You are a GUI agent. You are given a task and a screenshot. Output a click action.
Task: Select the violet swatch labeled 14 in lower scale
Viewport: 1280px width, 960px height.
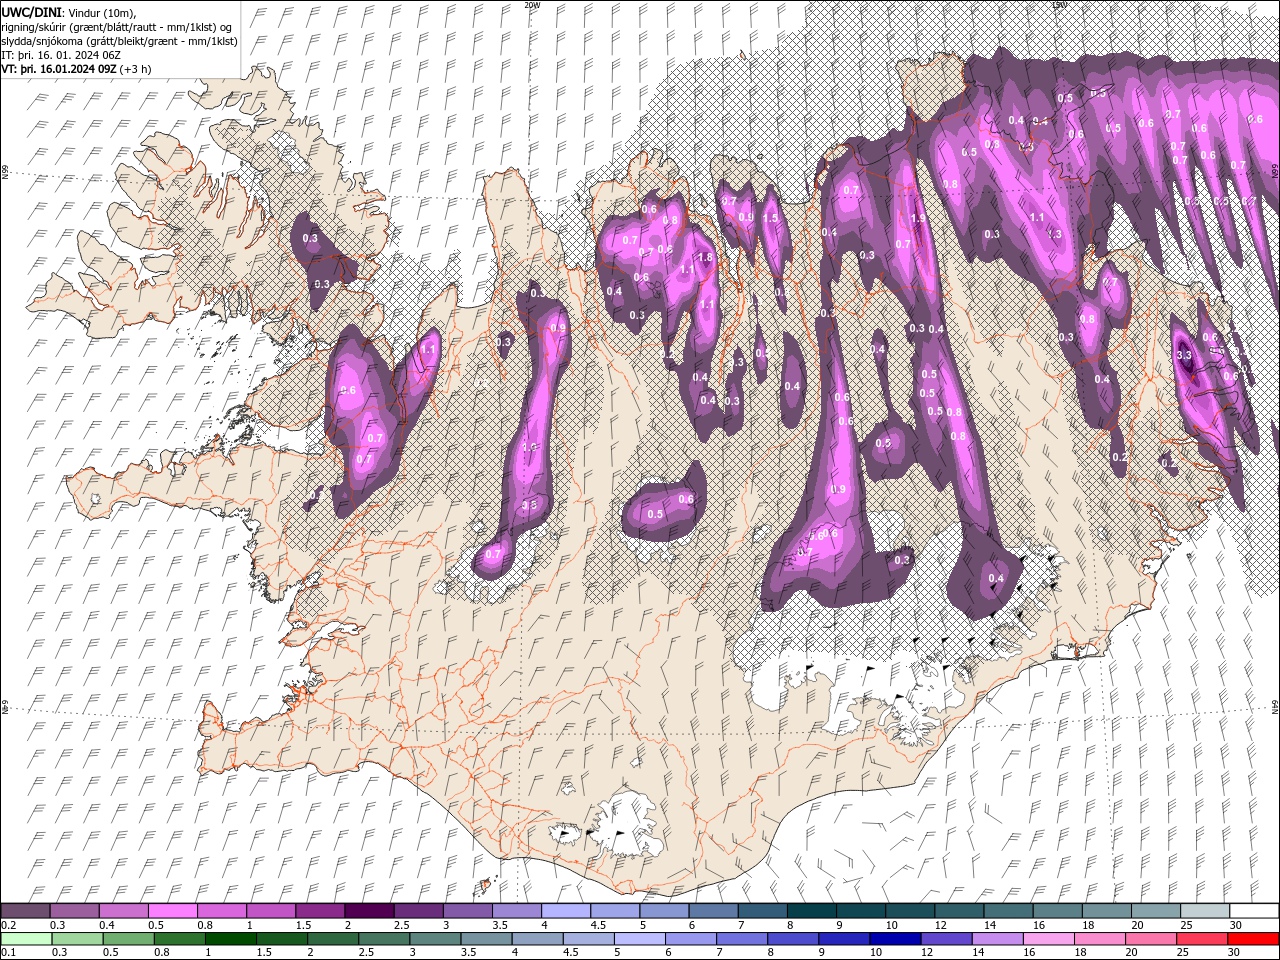pyautogui.click(x=998, y=939)
